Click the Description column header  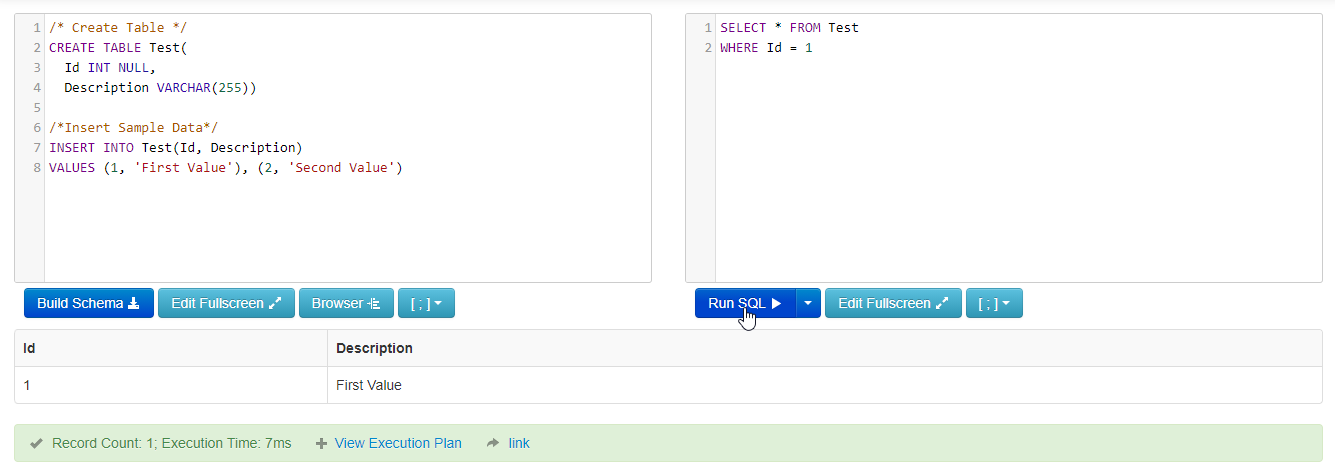click(825, 348)
